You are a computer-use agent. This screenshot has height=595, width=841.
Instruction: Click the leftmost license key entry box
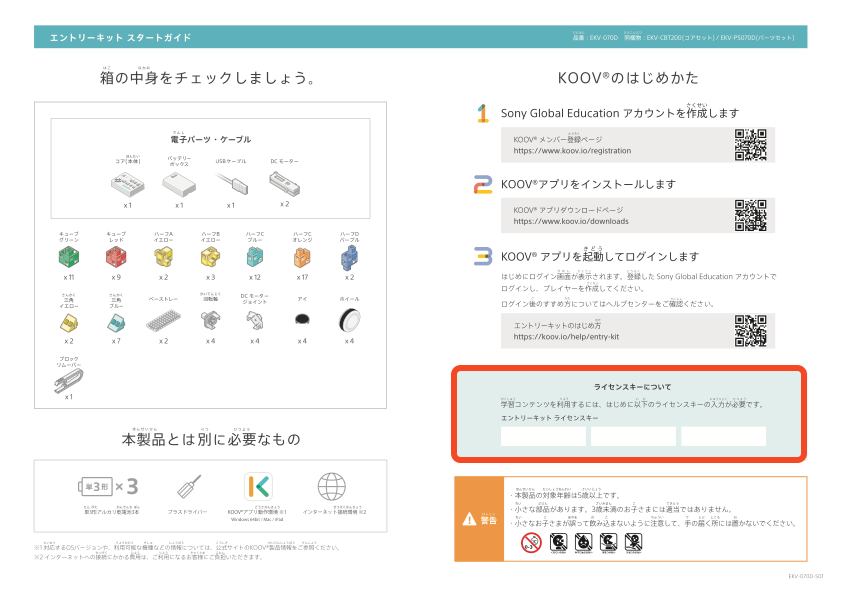coord(543,436)
